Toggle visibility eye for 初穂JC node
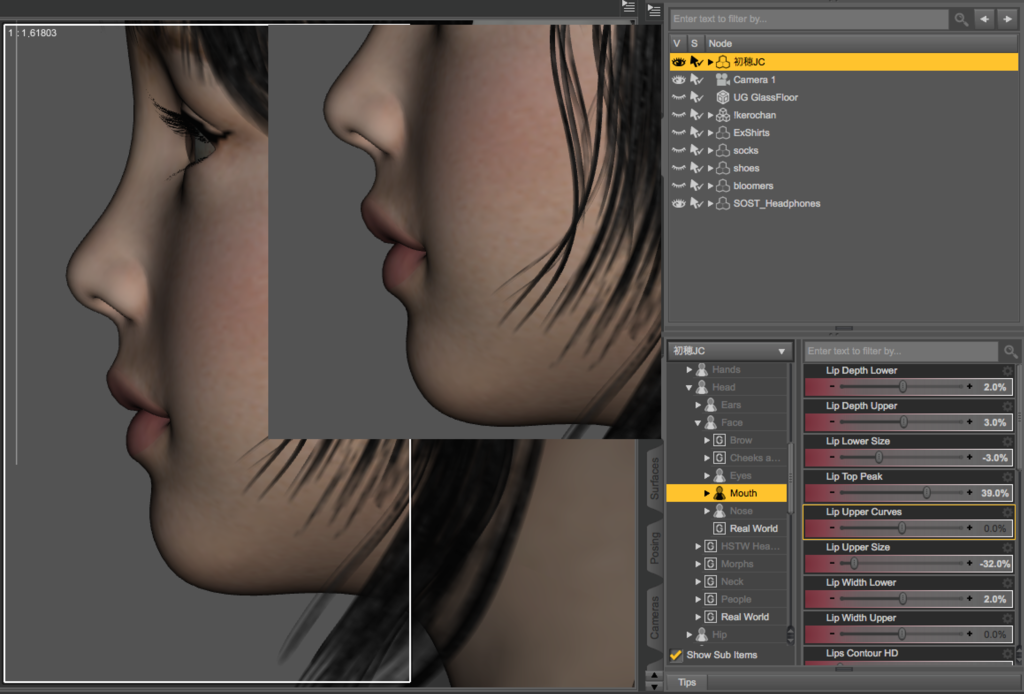The image size is (1024, 694). tap(679, 62)
